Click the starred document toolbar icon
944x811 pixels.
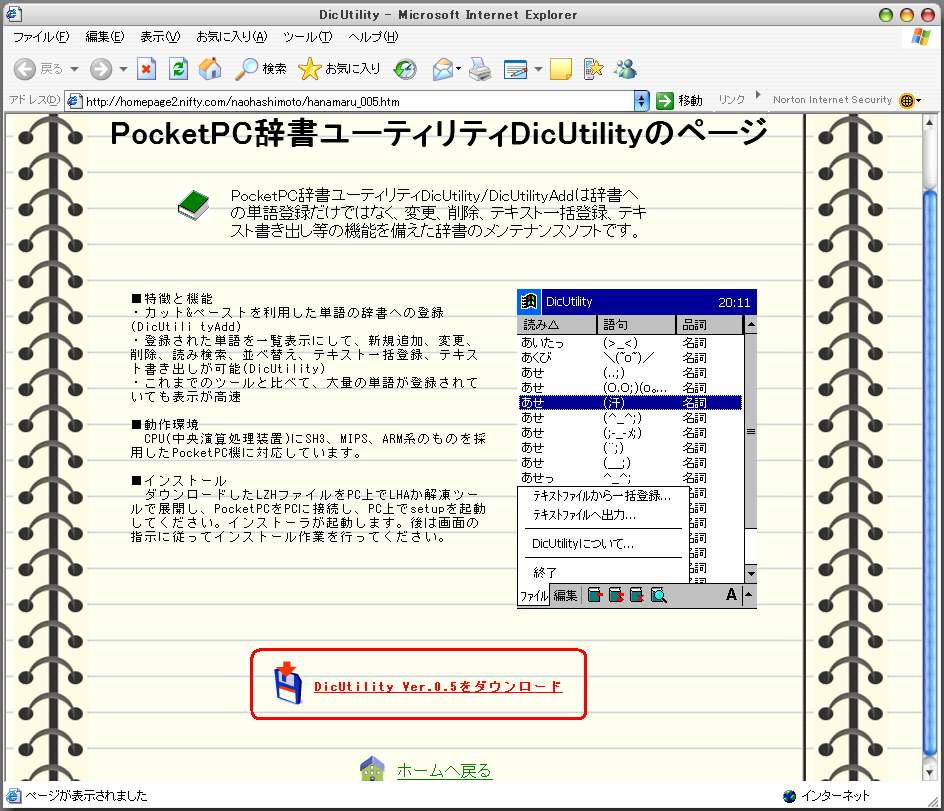click(x=594, y=69)
